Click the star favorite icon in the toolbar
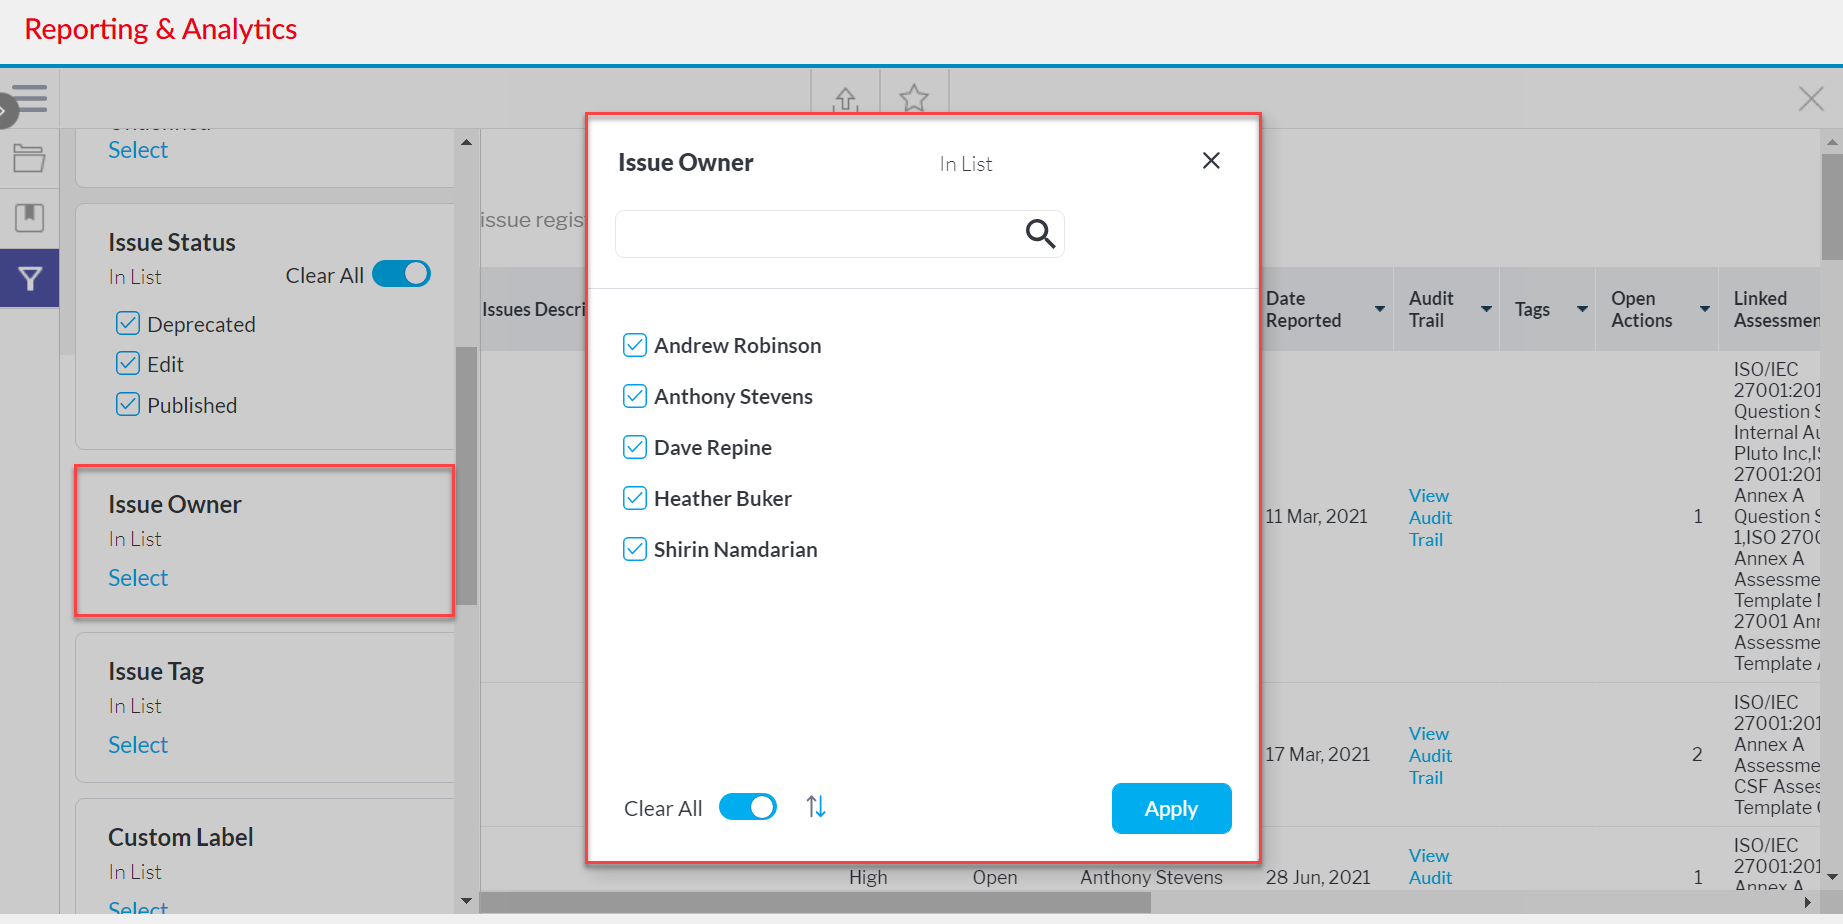 pyautogui.click(x=913, y=99)
